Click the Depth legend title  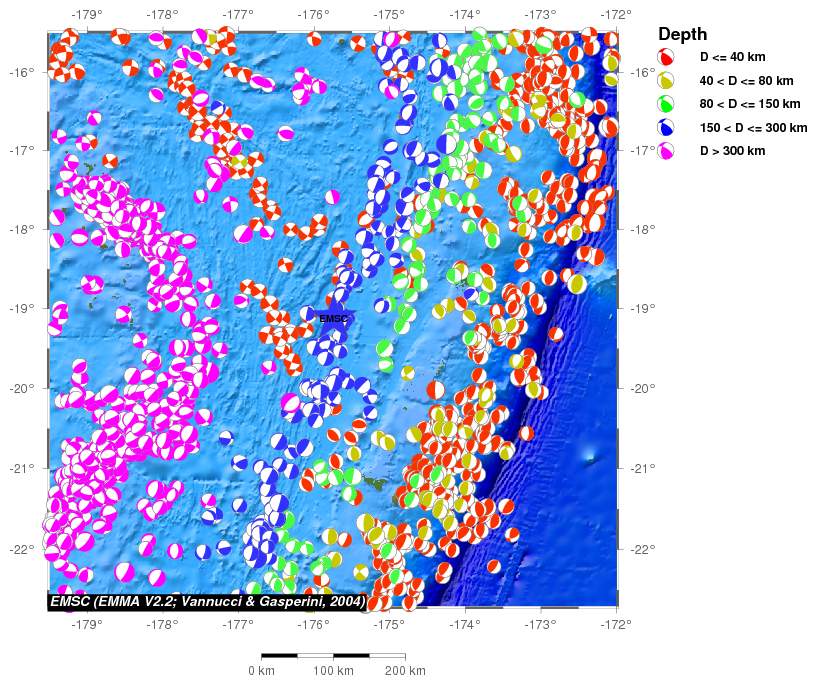683,34
